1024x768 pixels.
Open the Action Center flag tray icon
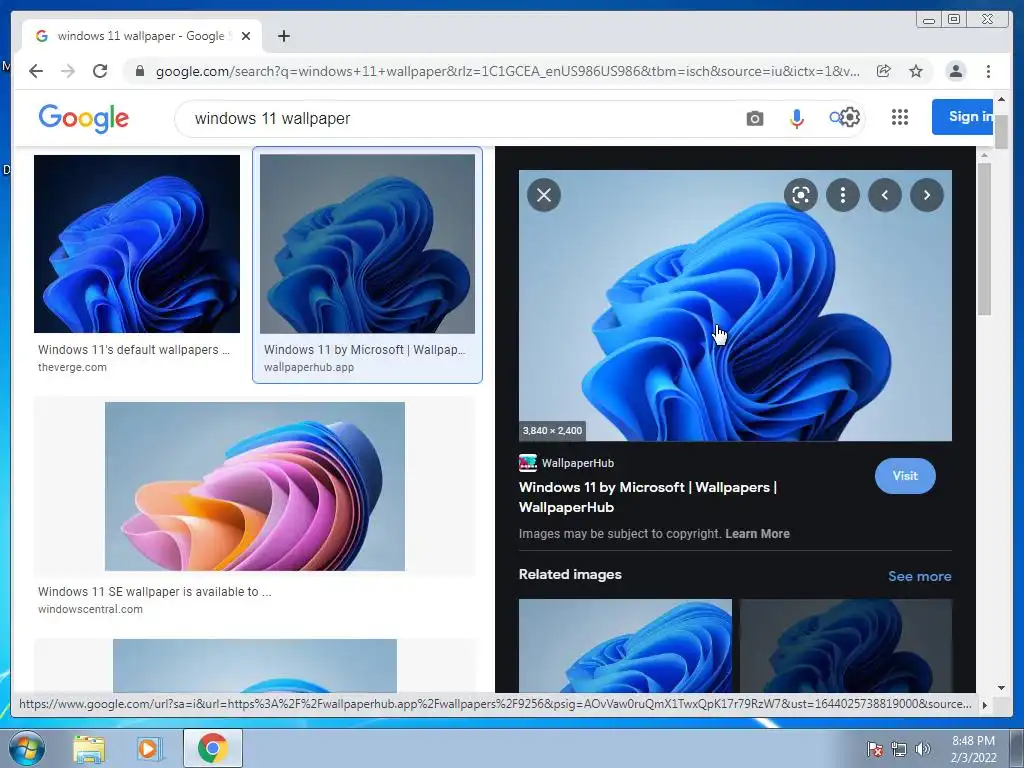[x=874, y=749]
